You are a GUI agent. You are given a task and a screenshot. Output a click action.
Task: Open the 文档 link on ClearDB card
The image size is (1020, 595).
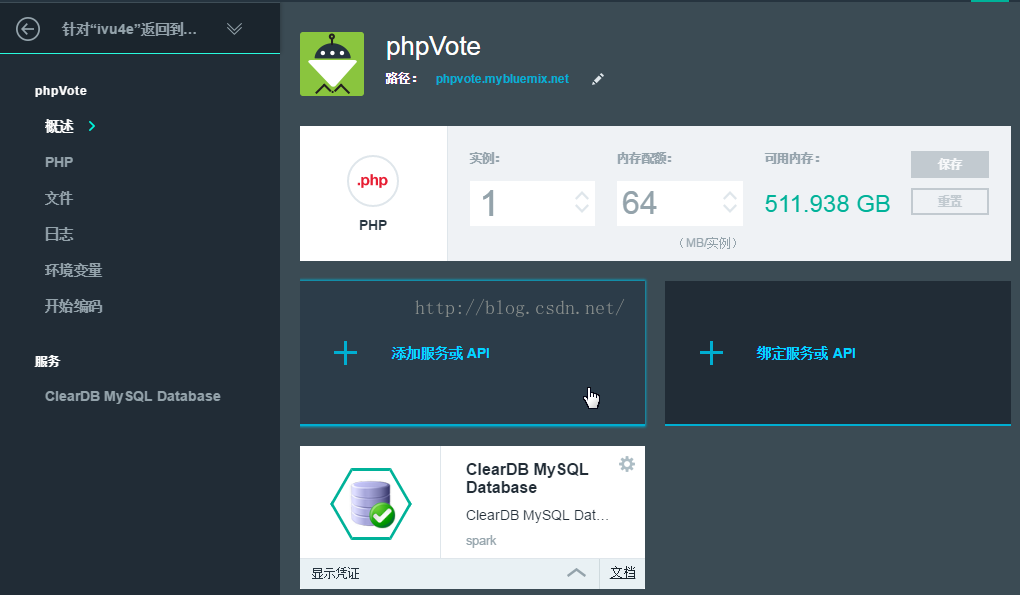click(x=623, y=573)
